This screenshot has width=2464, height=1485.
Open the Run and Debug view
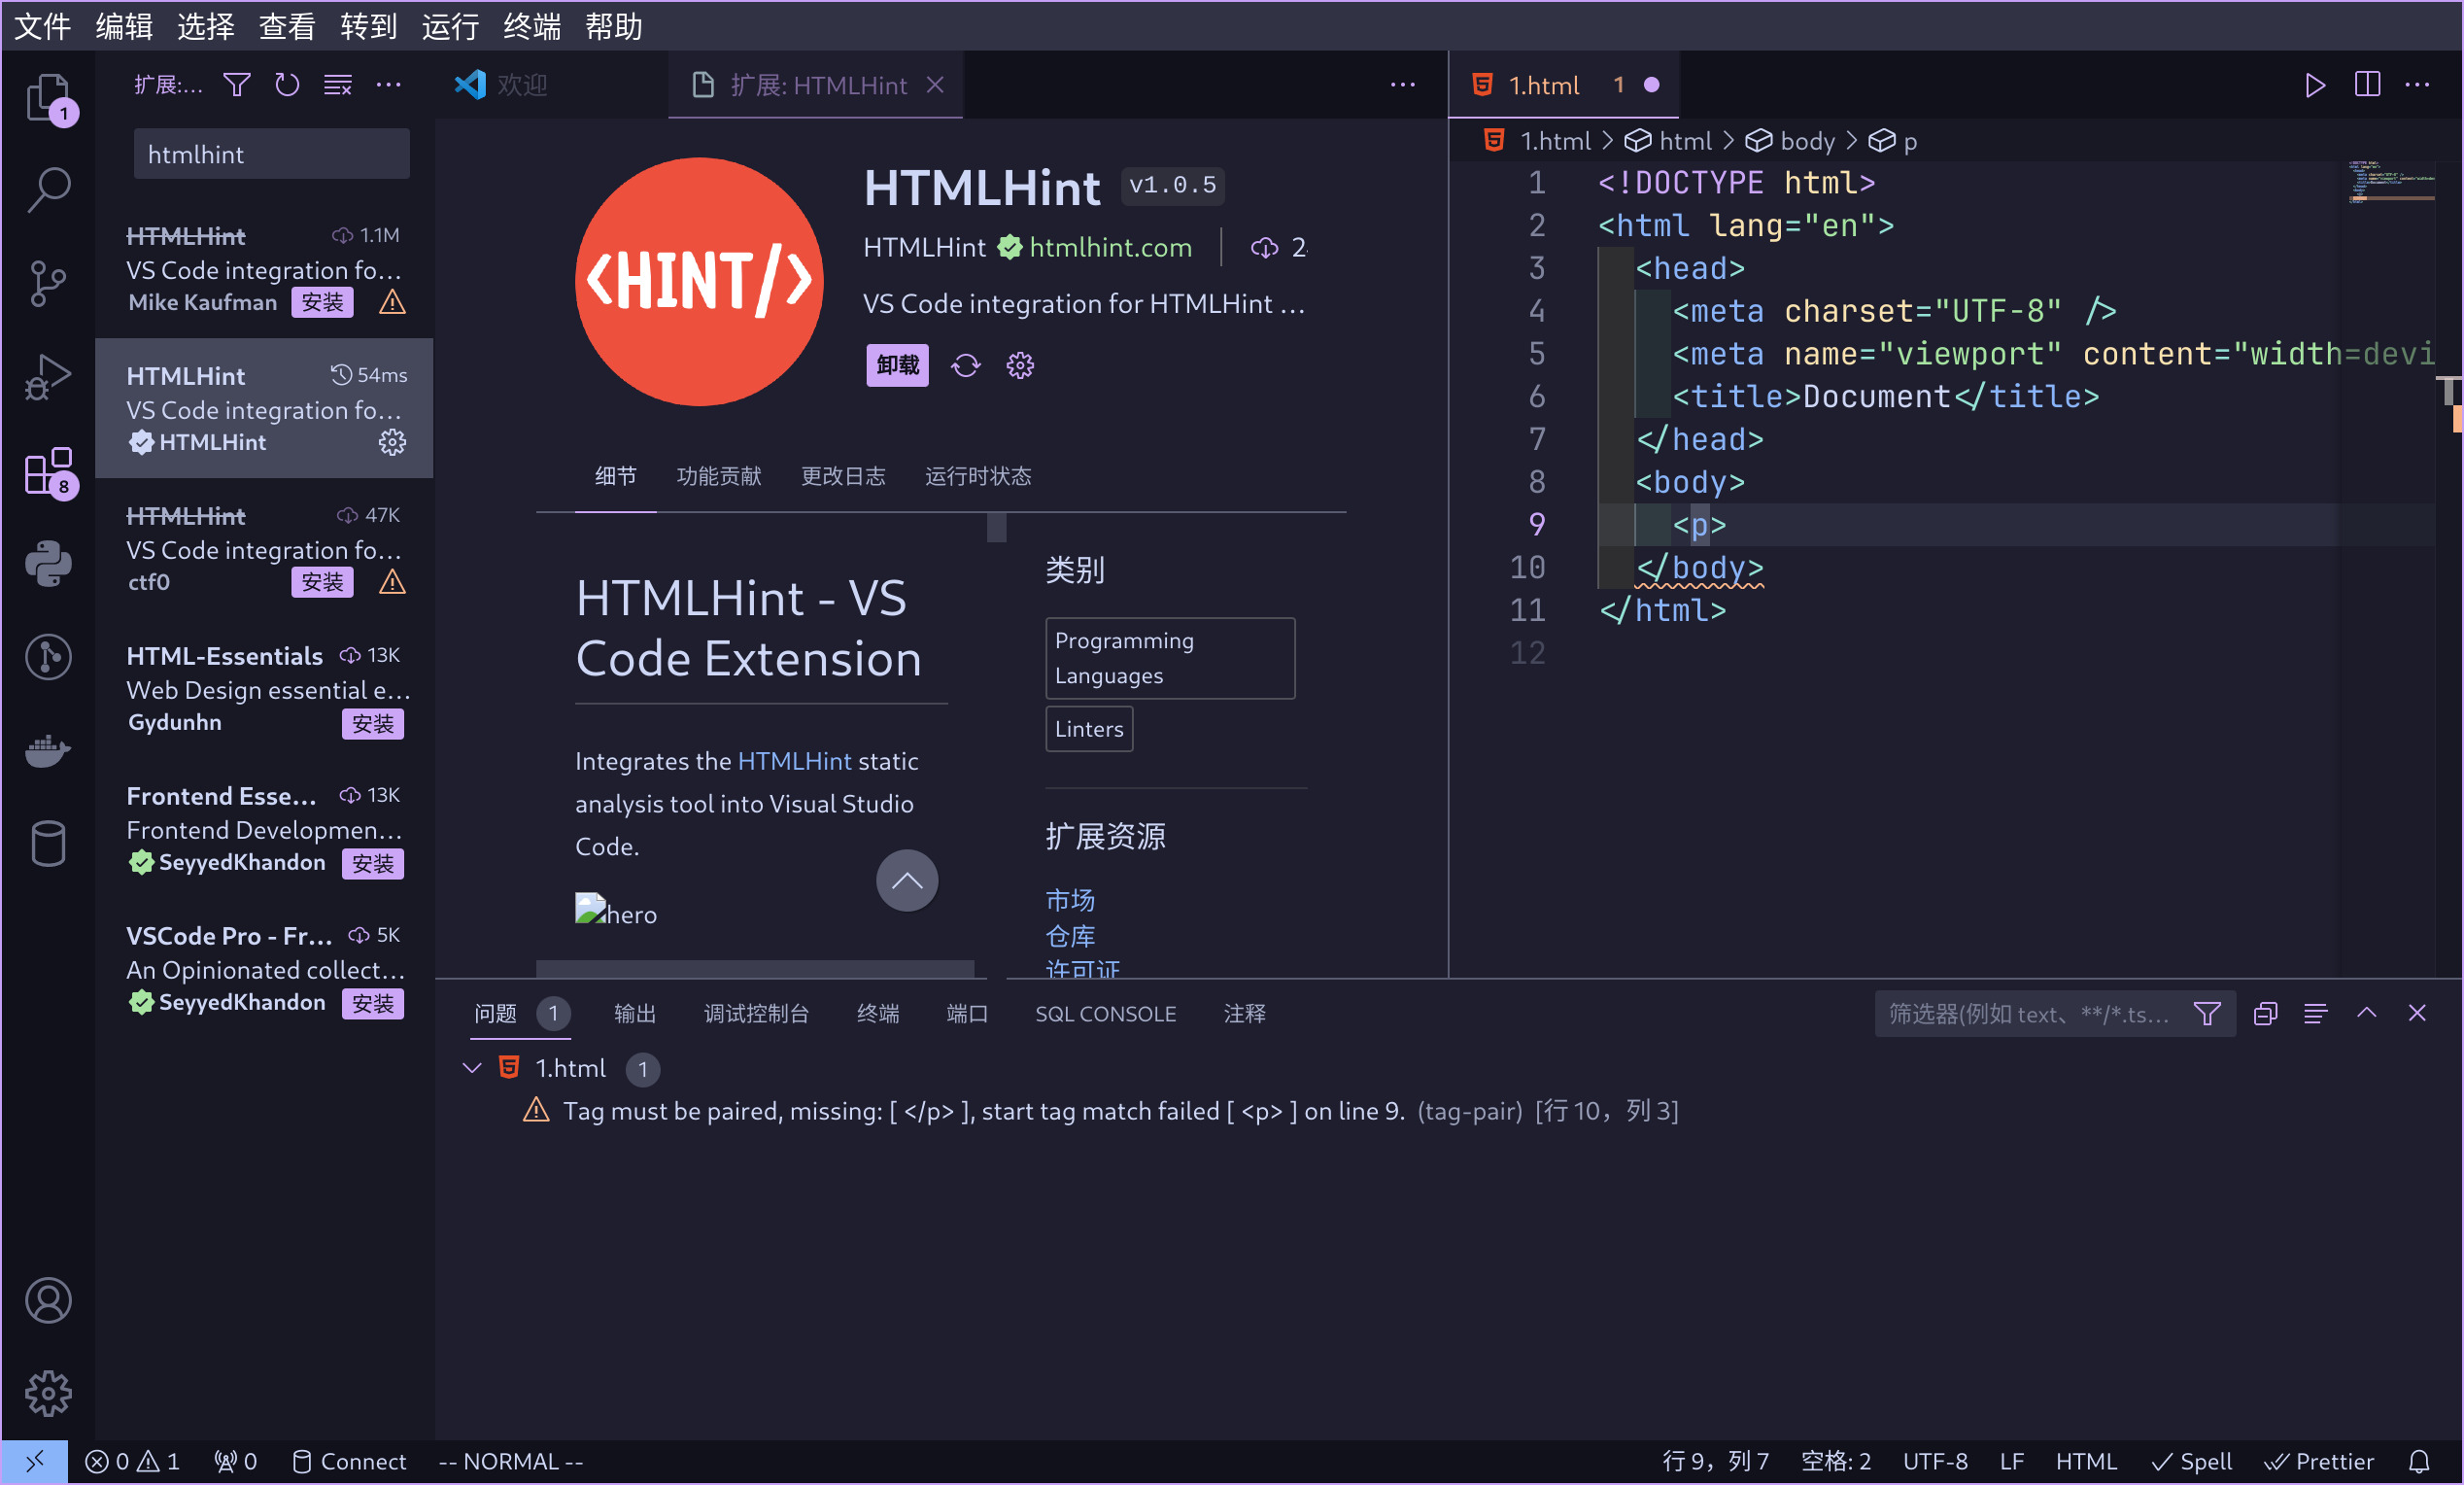coord(47,377)
